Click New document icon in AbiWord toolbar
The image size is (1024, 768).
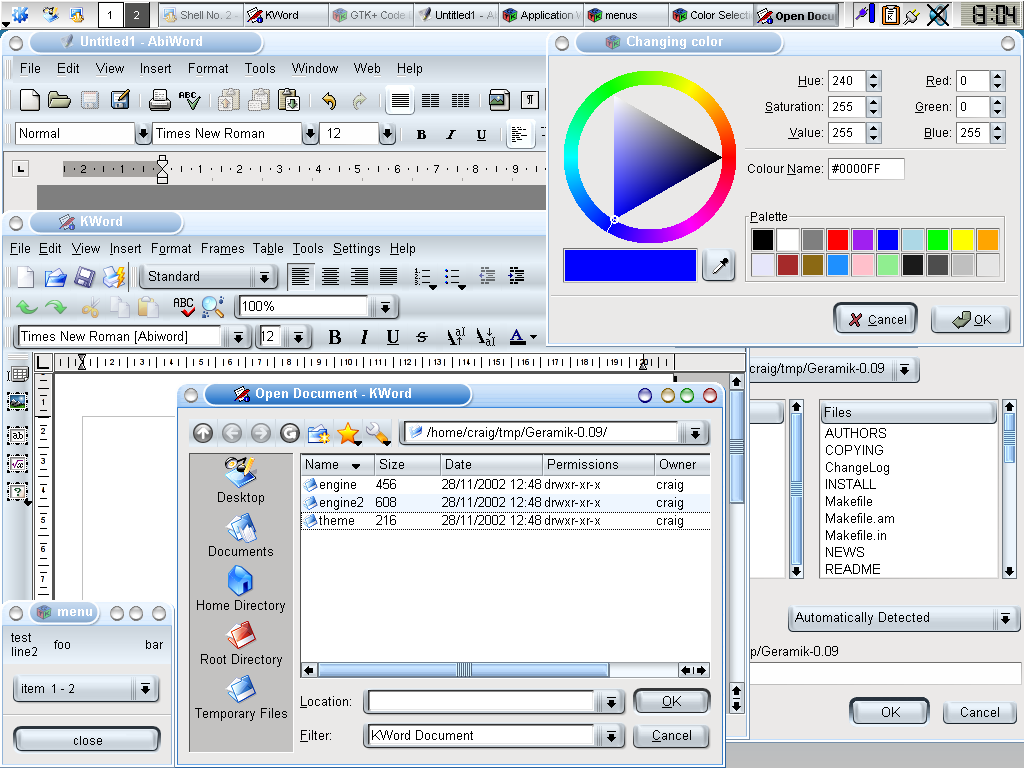[29, 100]
